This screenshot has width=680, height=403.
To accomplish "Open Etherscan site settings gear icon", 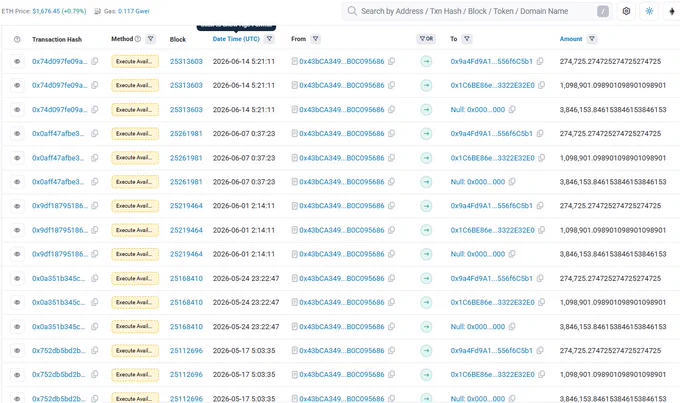I will (x=626, y=11).
